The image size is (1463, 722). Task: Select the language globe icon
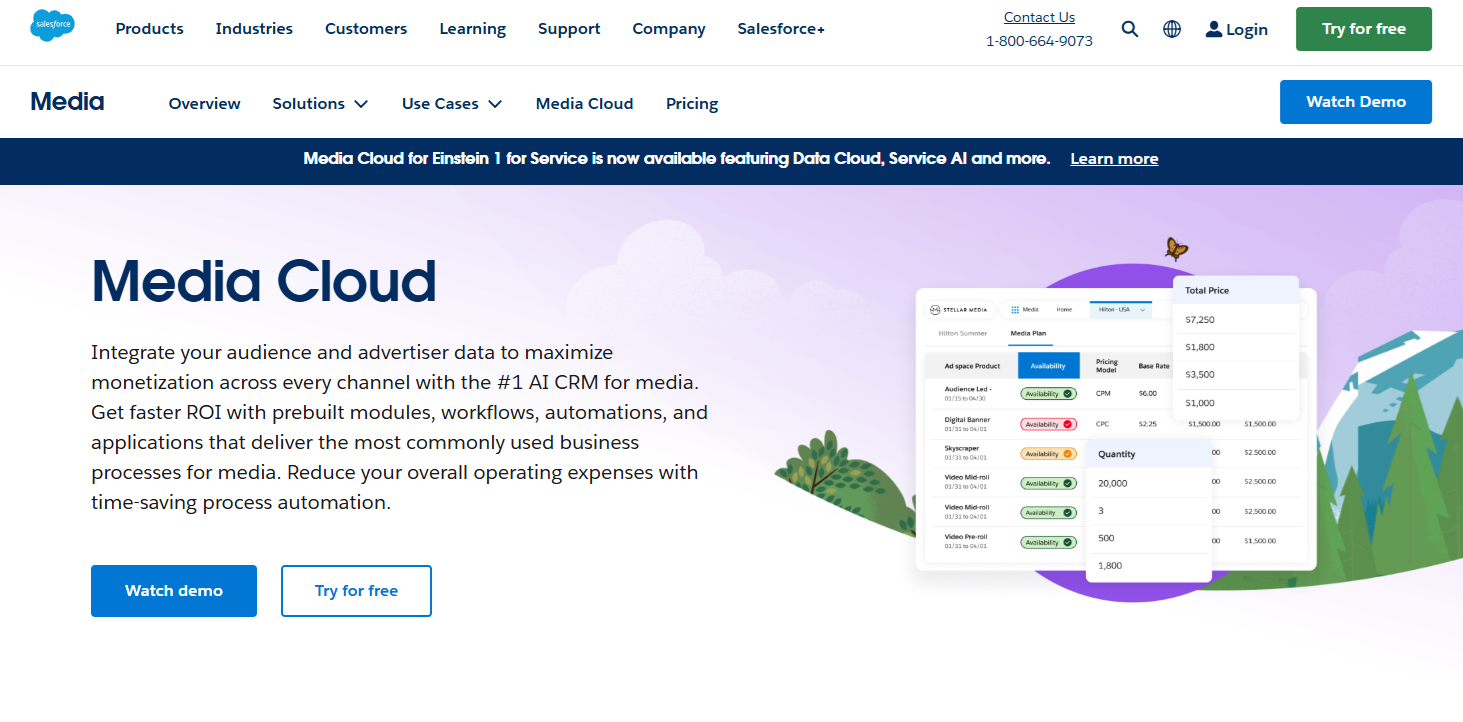pos(1171,29)
